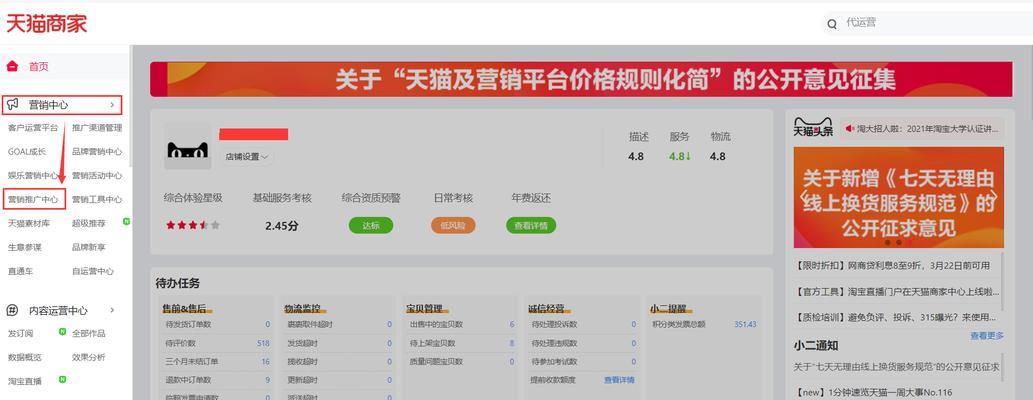
Task: Go to next slide in 天猫头条 carousel
Action: (x=995, y=197)
